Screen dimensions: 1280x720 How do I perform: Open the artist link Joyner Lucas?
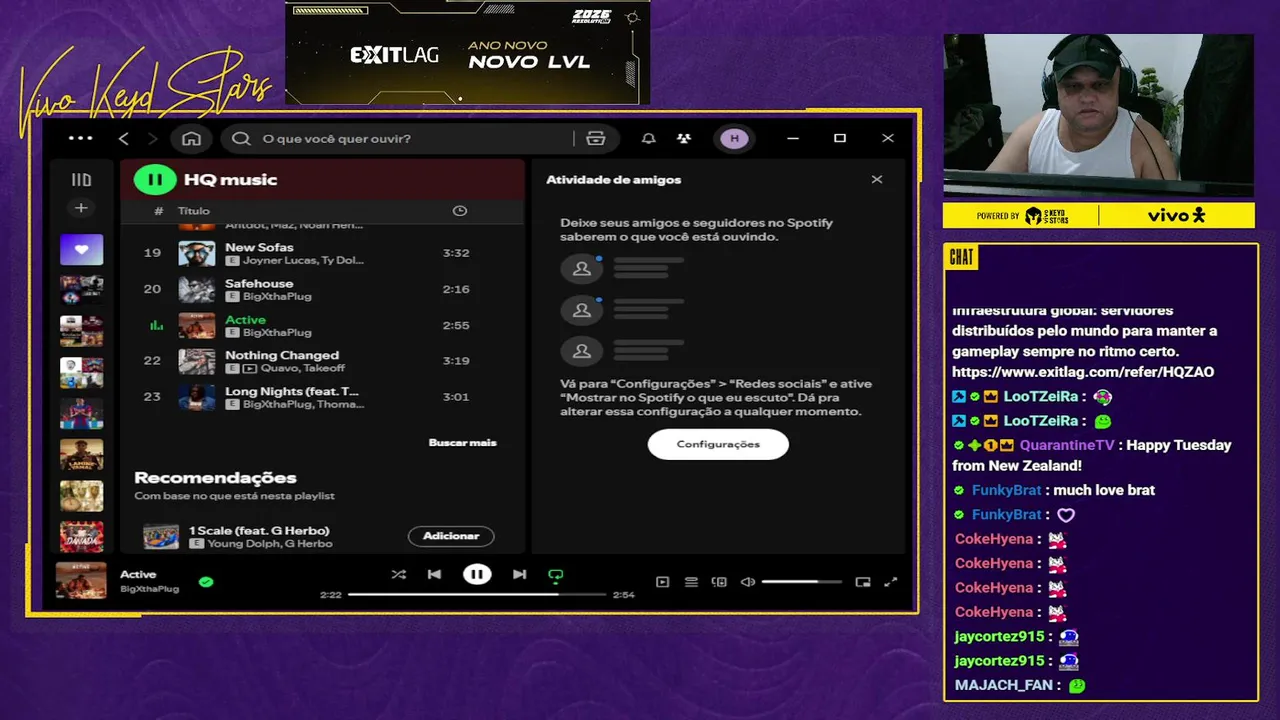pos(279,260)
